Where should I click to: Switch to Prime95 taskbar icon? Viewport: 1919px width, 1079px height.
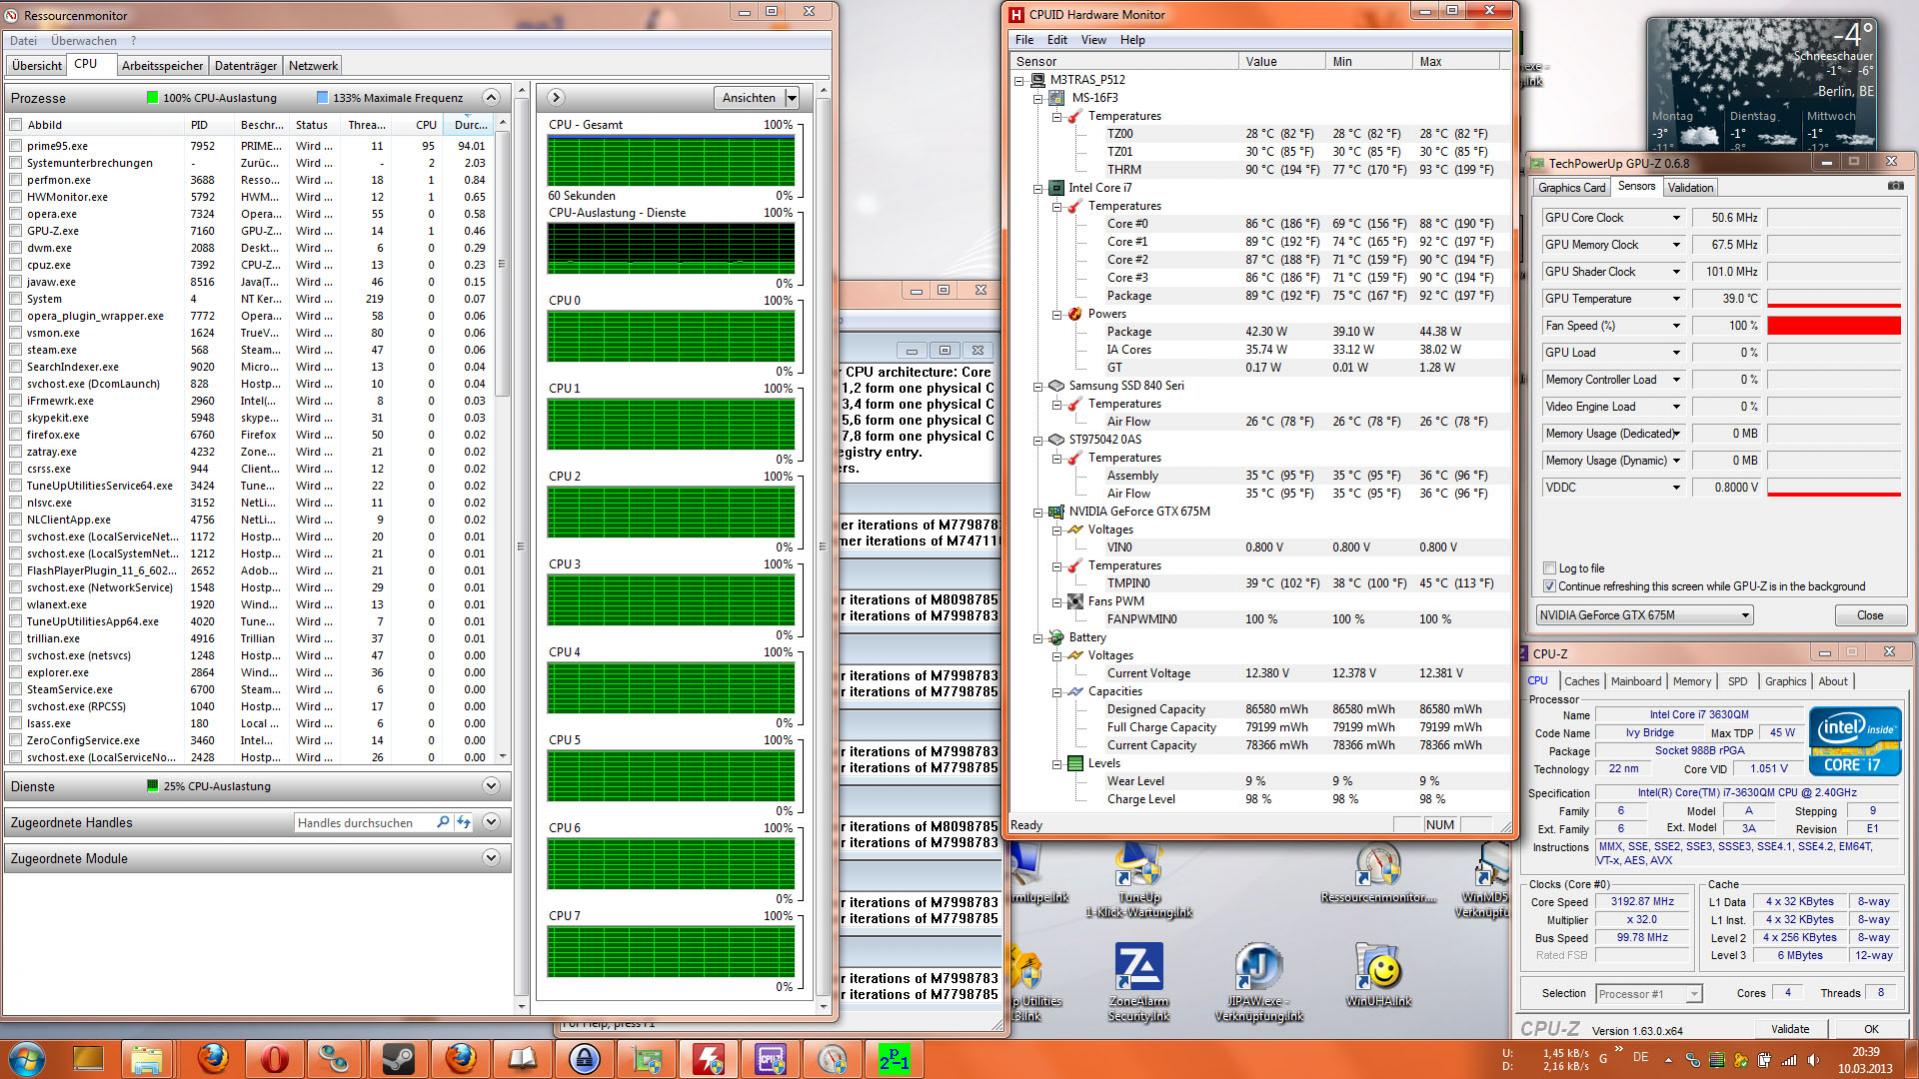point(894,1059)
